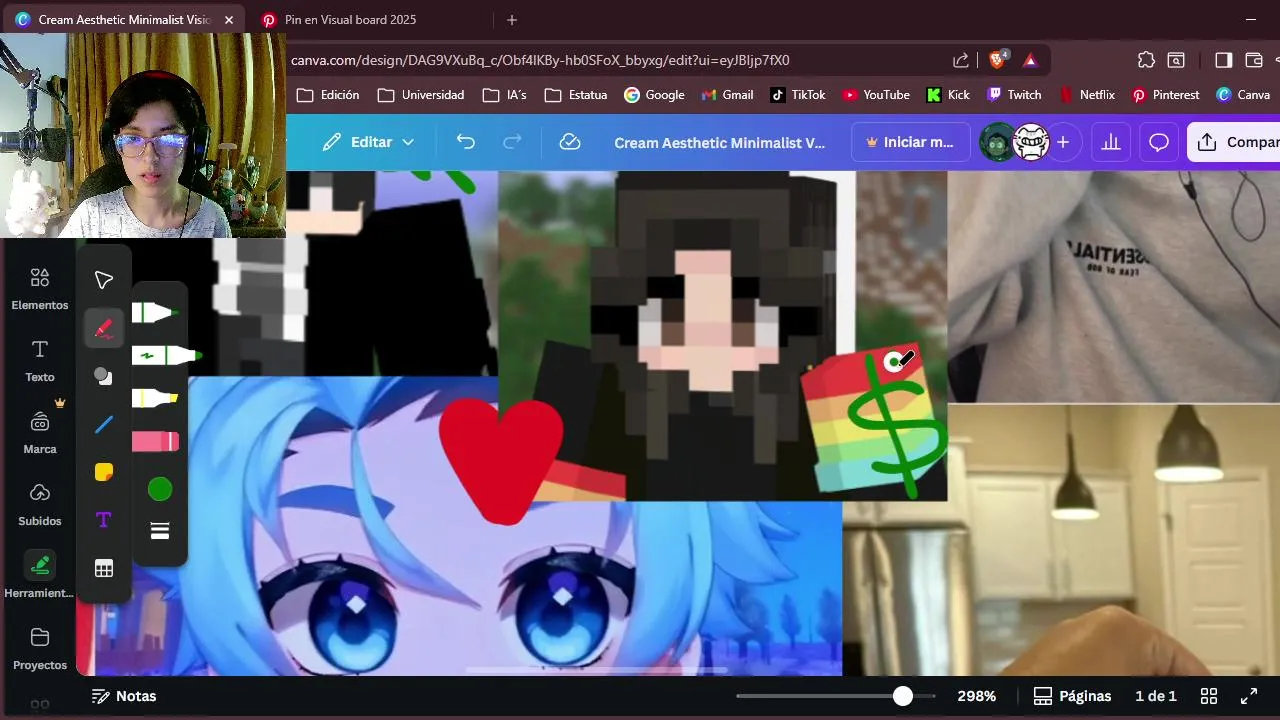1280x720 pixels.
Task: Open the Proyectos sidebar panel
Action: [x=40, y=649]
